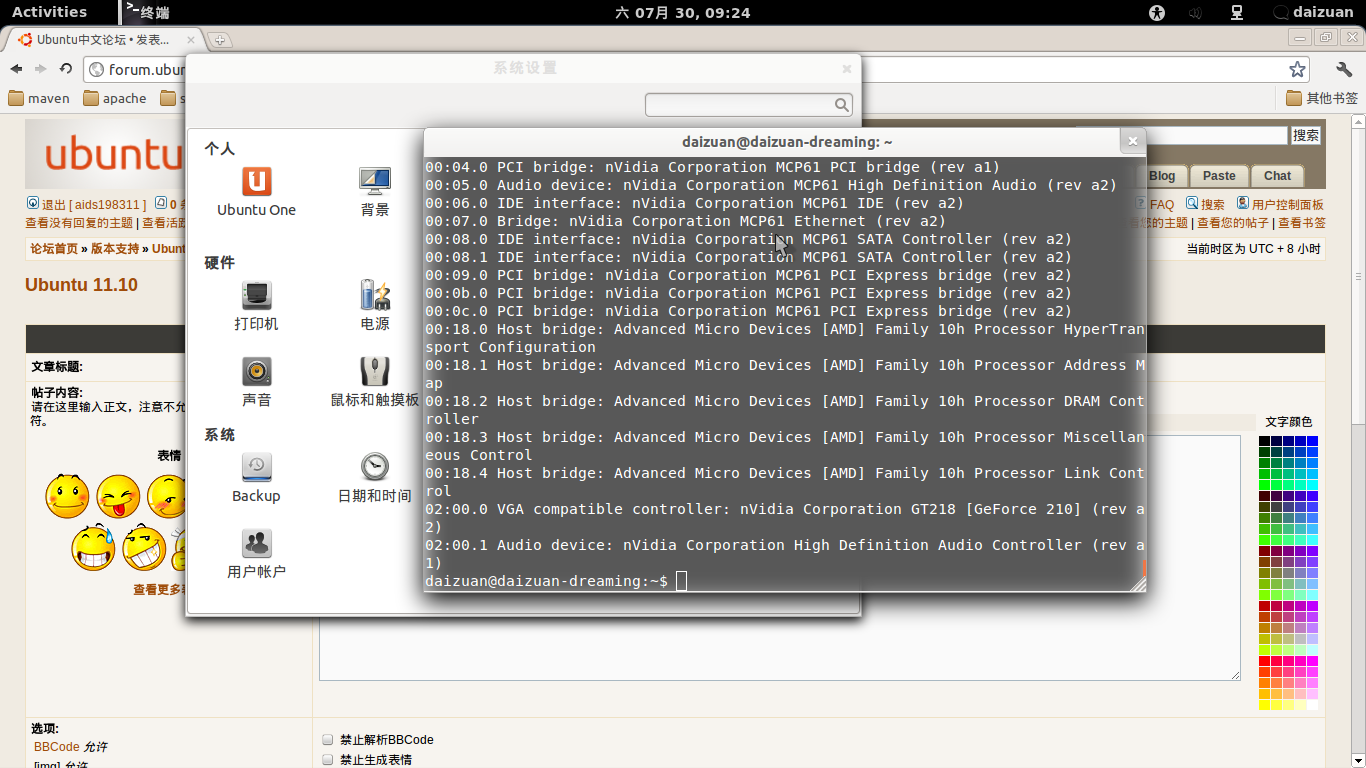Viewport: 1366px width, 768px height.
Task: Open the 查看书签 link
Action: [1302, 223]
